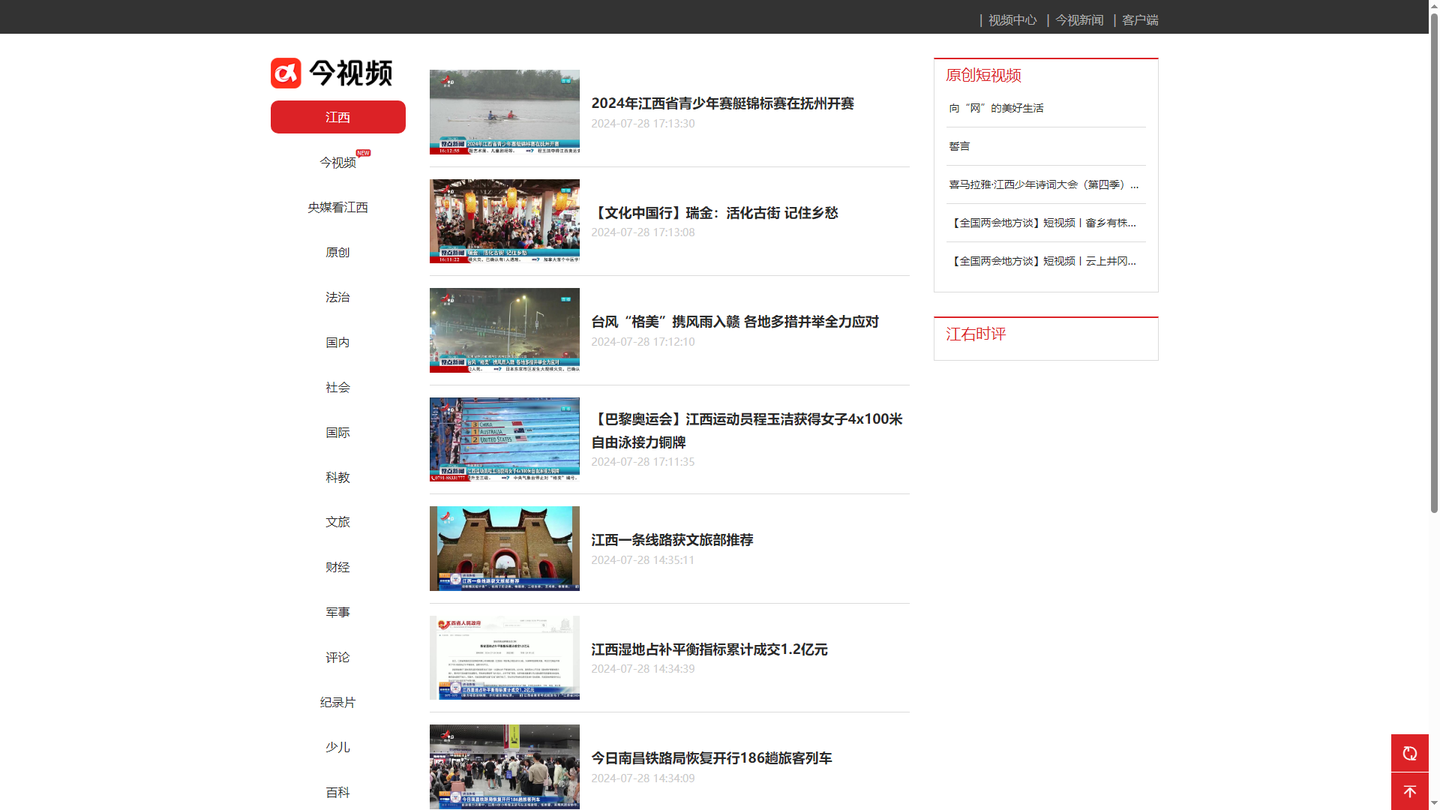Open the 今视频 sidebar item
This screenshot has width=1440, height=810.
pyautogui.click(x=338, y=162)
